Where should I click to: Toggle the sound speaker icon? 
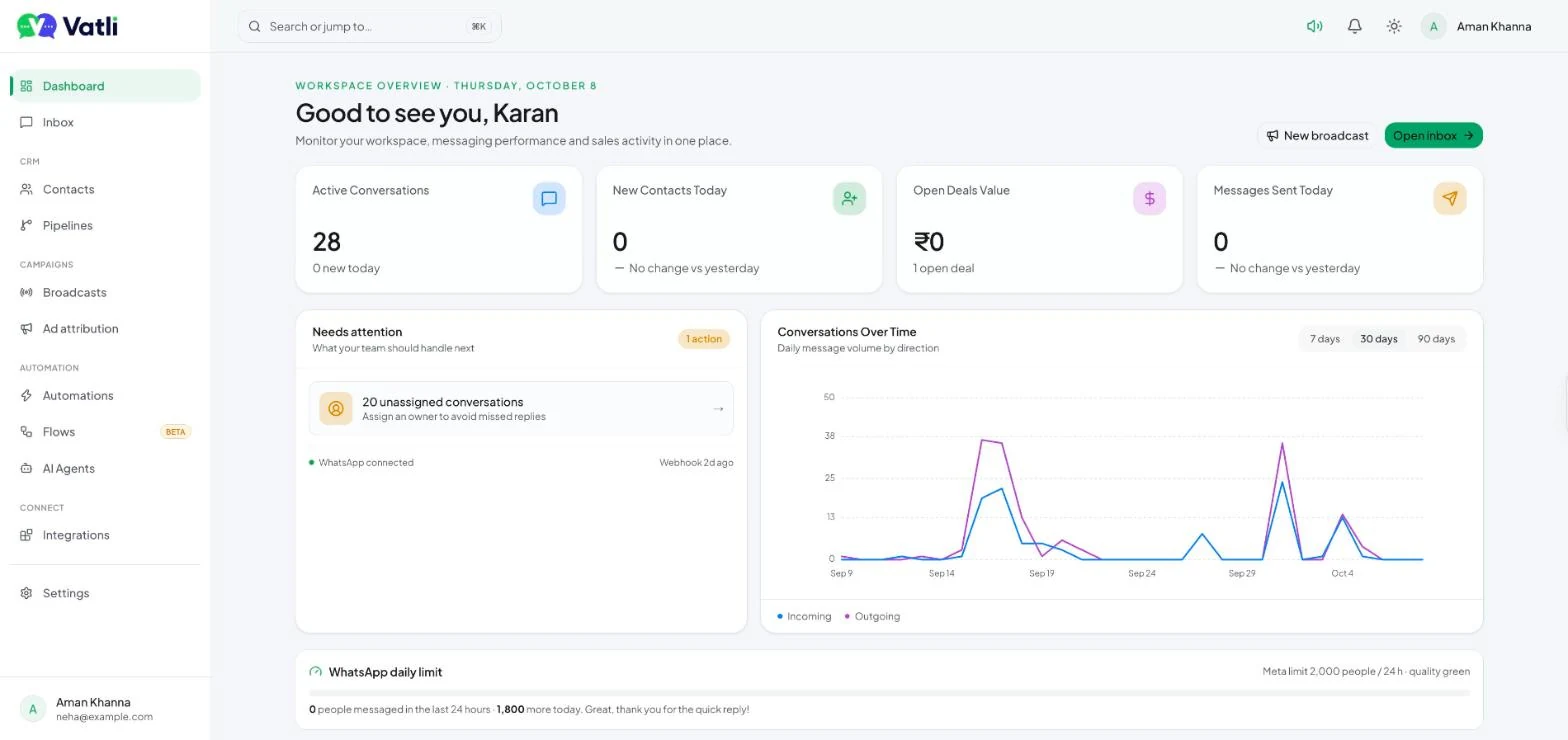(1314, 26)
